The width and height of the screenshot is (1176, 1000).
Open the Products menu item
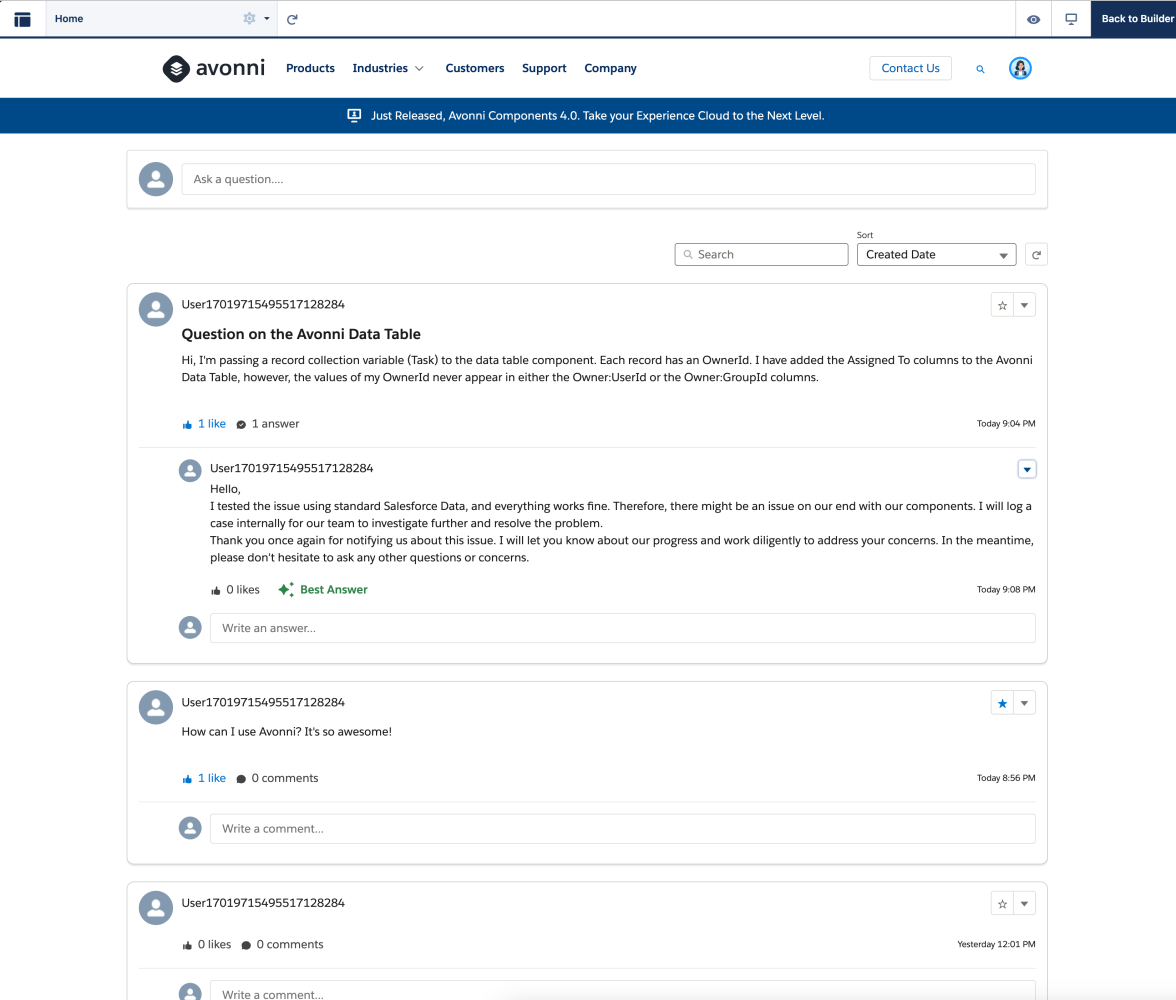pyautogui.click(x=310, y=68)
